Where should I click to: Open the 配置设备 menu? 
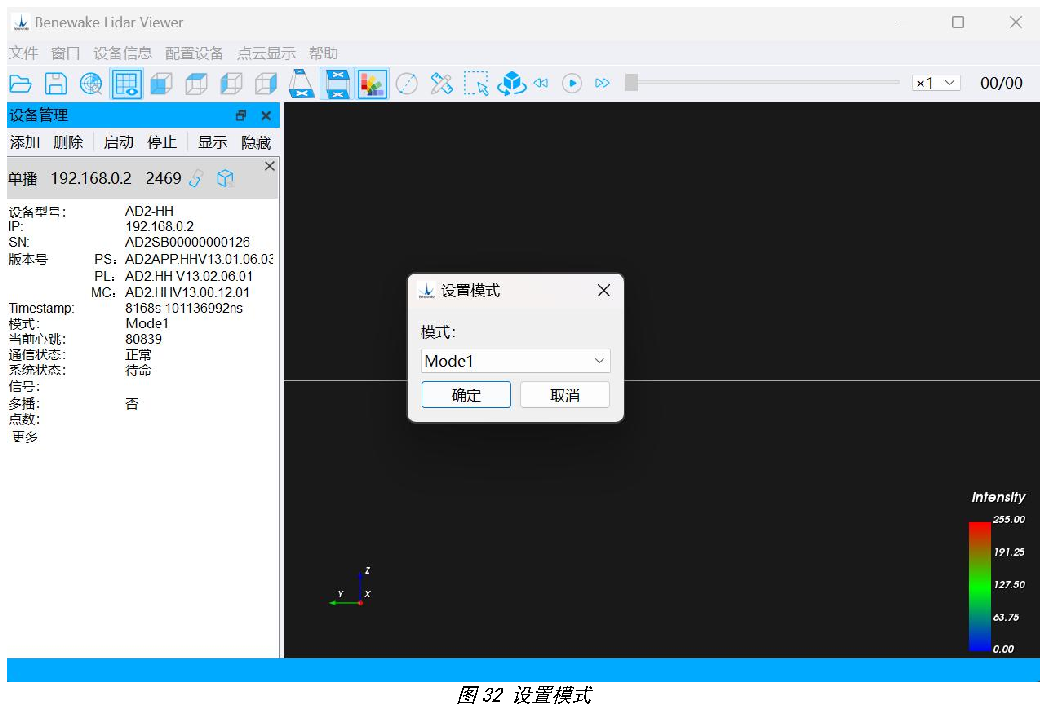(x=194, y=53)
